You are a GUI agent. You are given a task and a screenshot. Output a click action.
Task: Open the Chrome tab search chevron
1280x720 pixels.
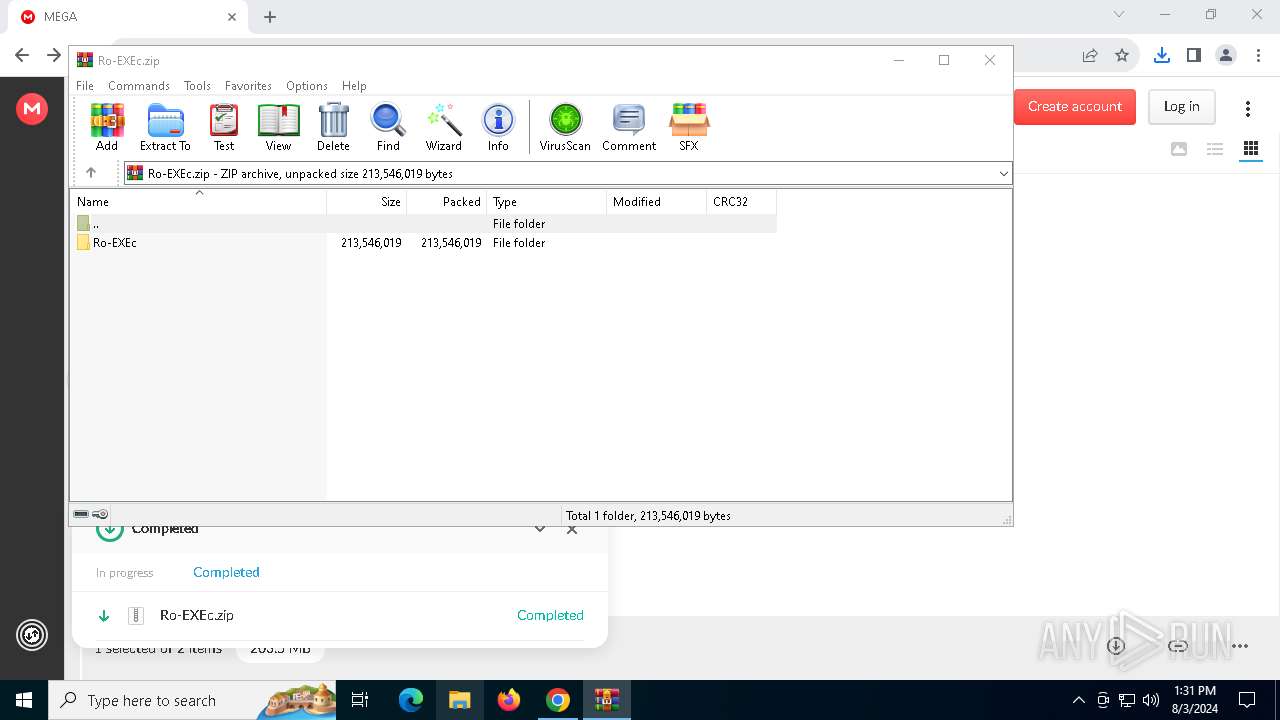coord(1119,14)
